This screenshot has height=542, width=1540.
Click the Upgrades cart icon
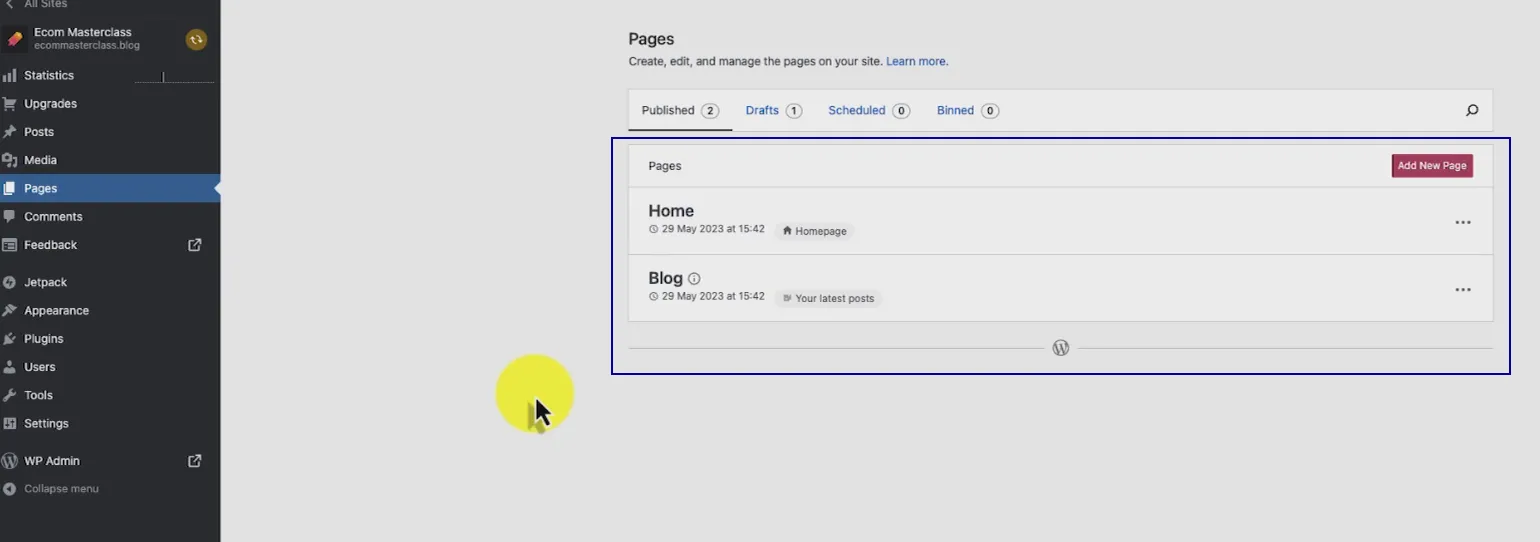click(x=10, y=103)
